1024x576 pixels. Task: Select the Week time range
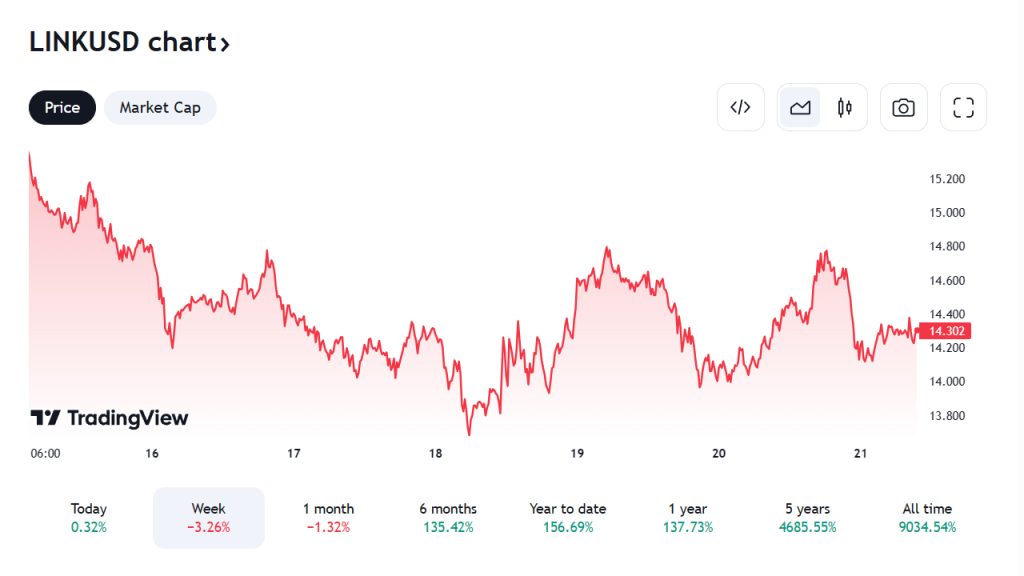pos(208,517)
